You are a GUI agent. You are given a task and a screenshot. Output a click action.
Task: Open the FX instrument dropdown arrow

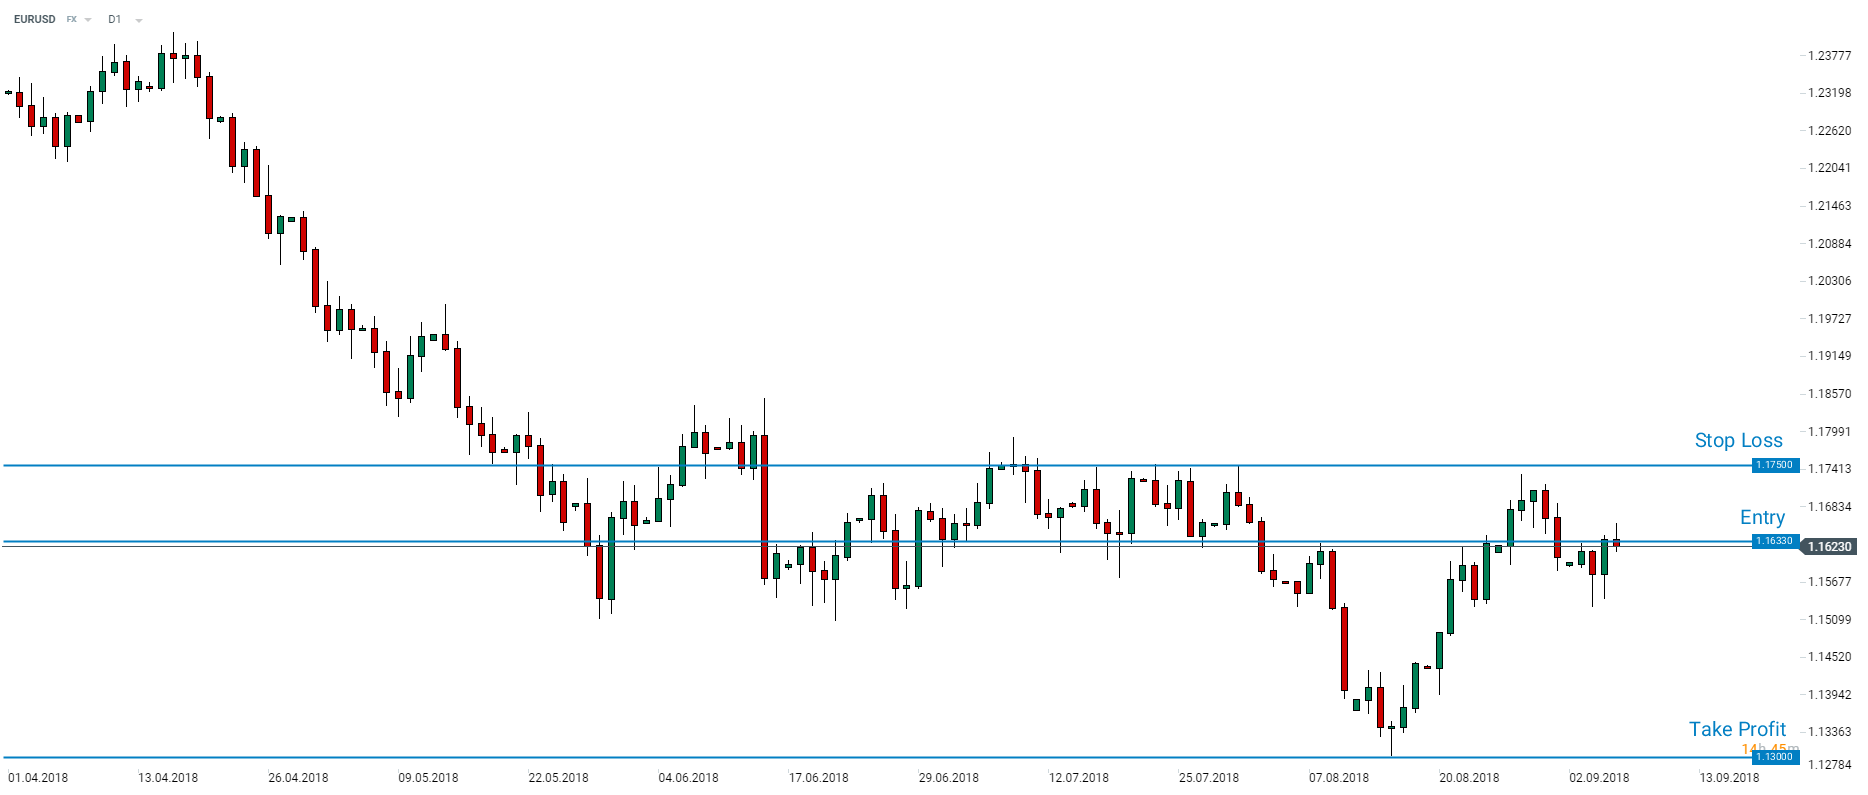(88, 20)
